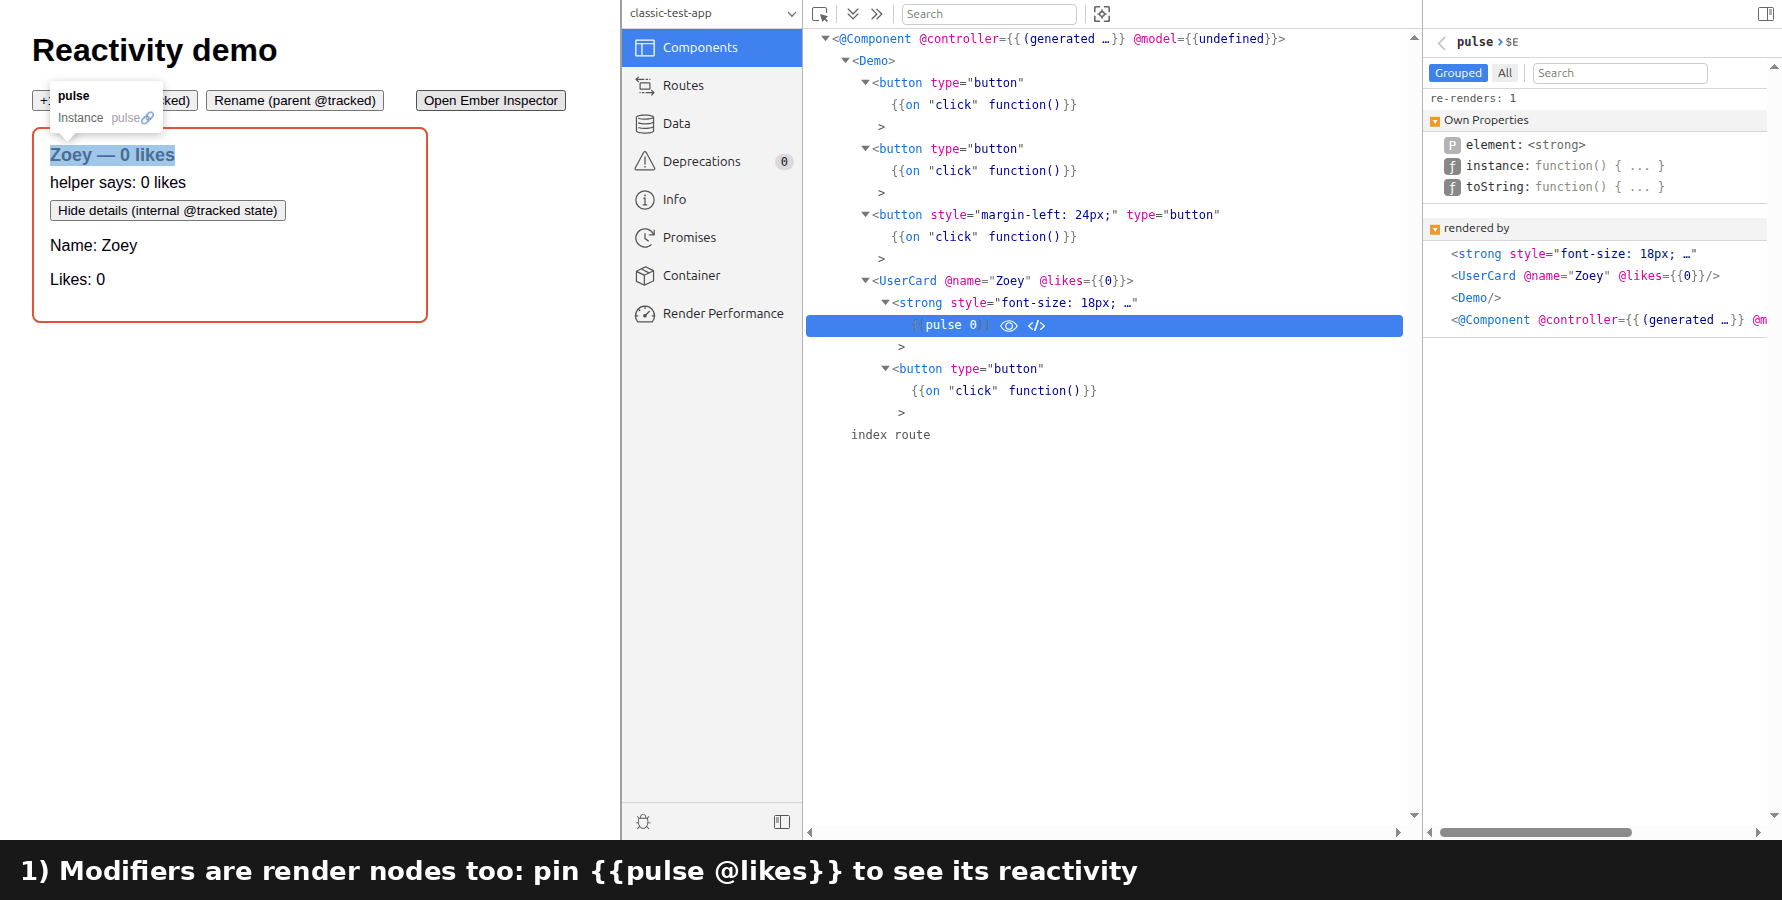Switch to the Routes tab
Screen dimensions: 1782x900
pyautogui.click(x=712, y=86)
